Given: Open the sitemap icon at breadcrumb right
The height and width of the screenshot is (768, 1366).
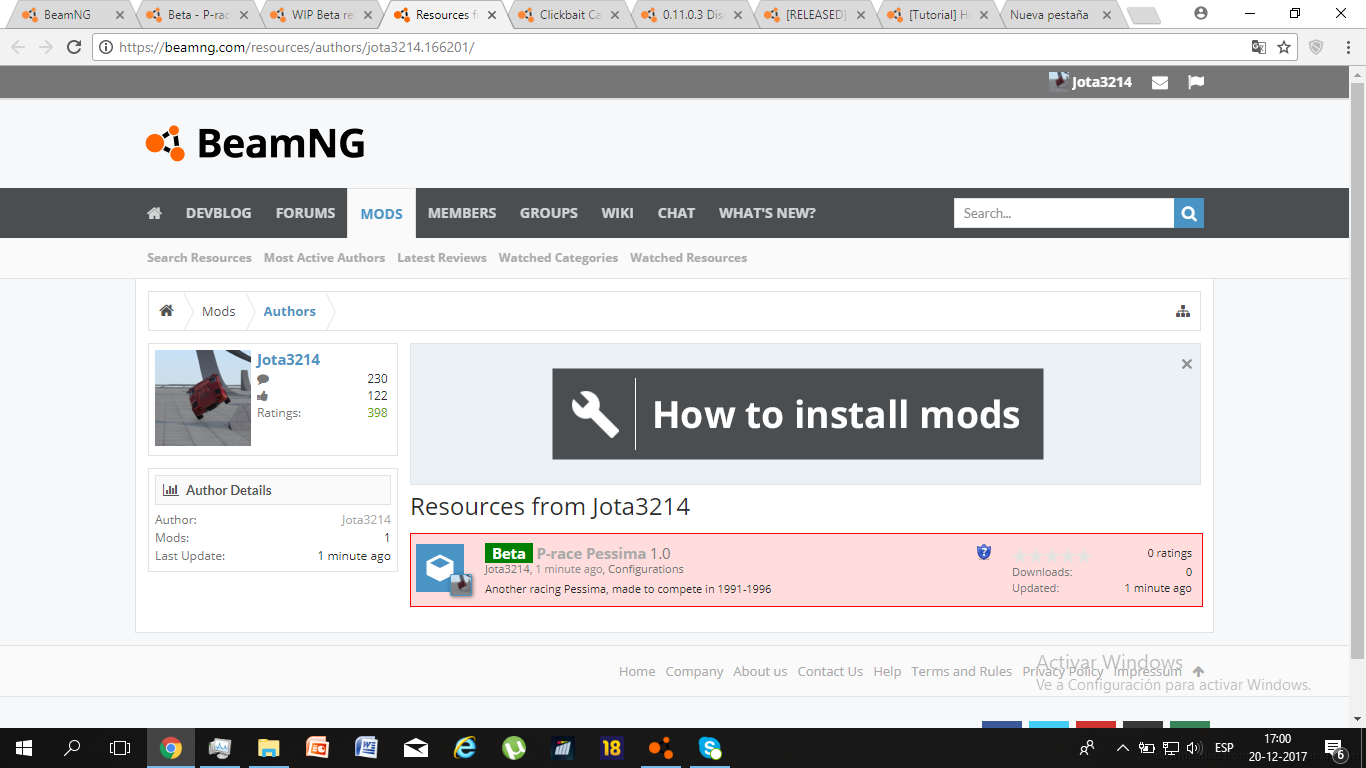Looking at the screenshot, I should point(1183,311).
